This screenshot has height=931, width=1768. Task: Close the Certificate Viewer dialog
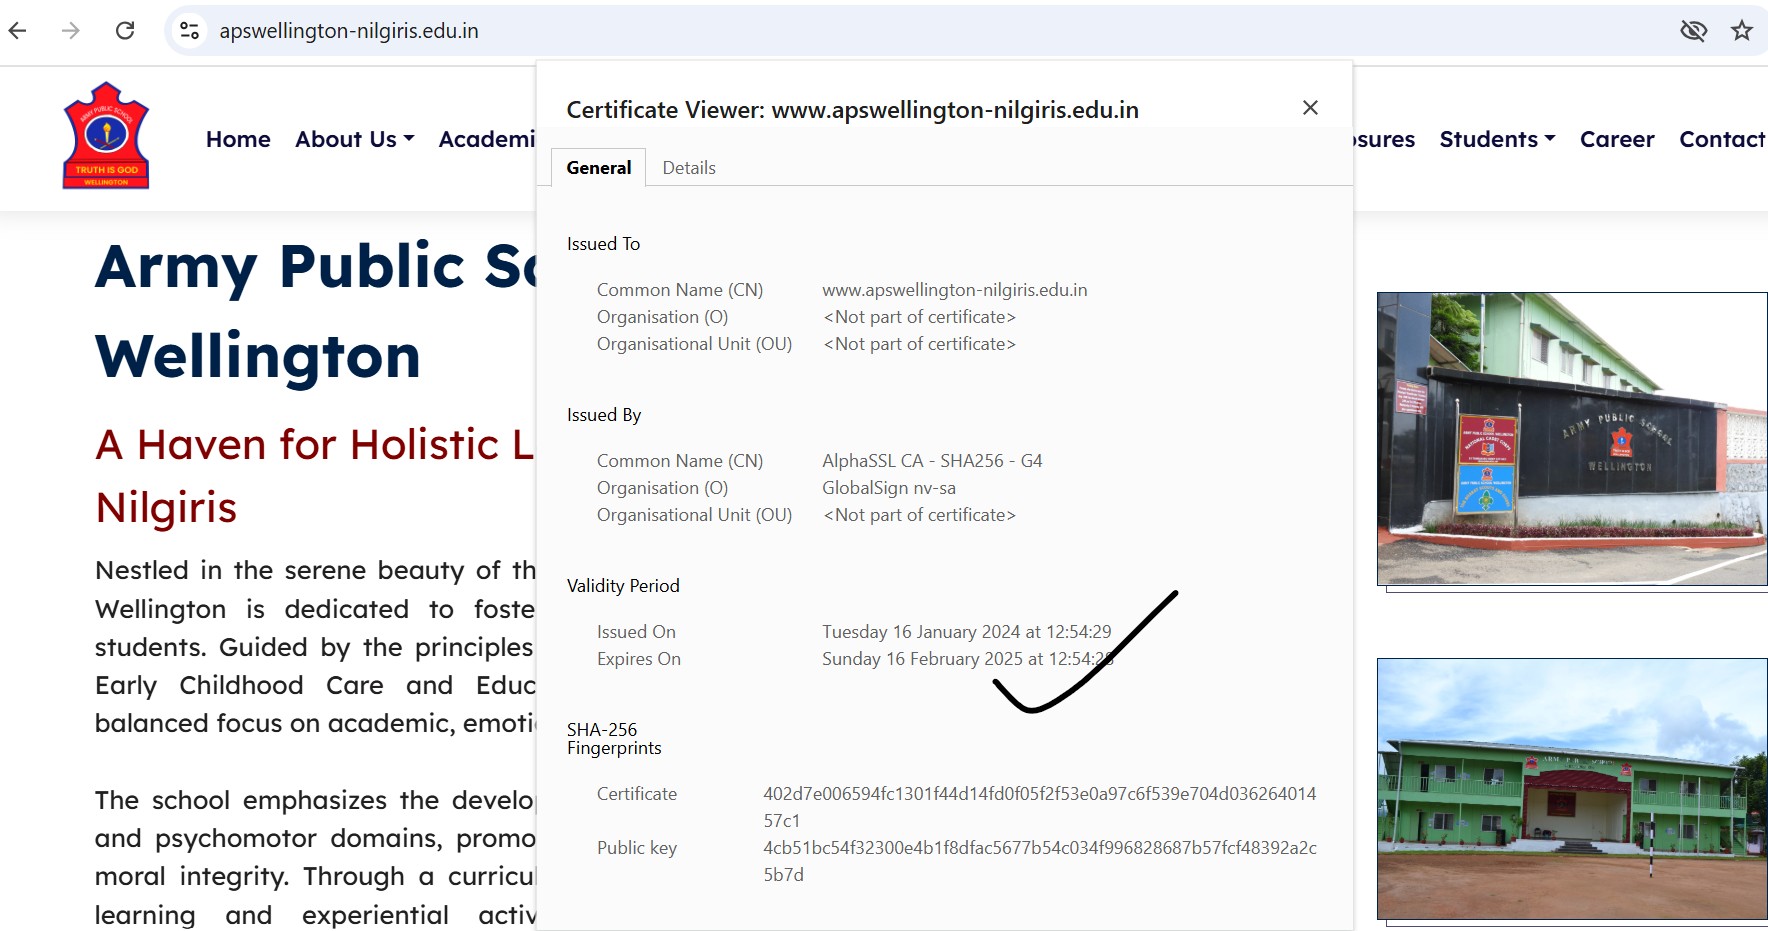pyautogui.click(x=1310, y=108)
